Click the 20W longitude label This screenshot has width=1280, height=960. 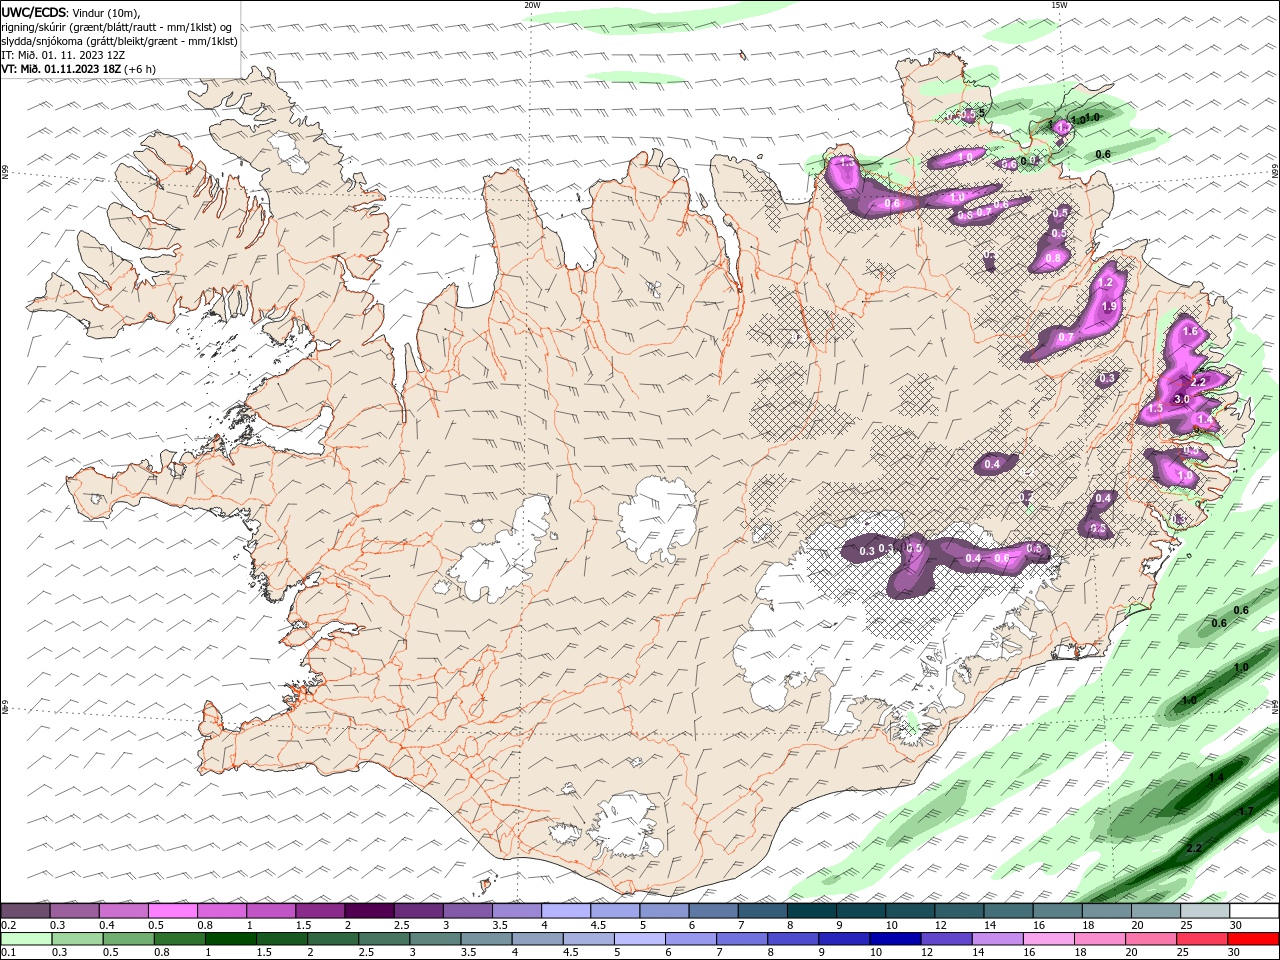(x=532, y=5)
